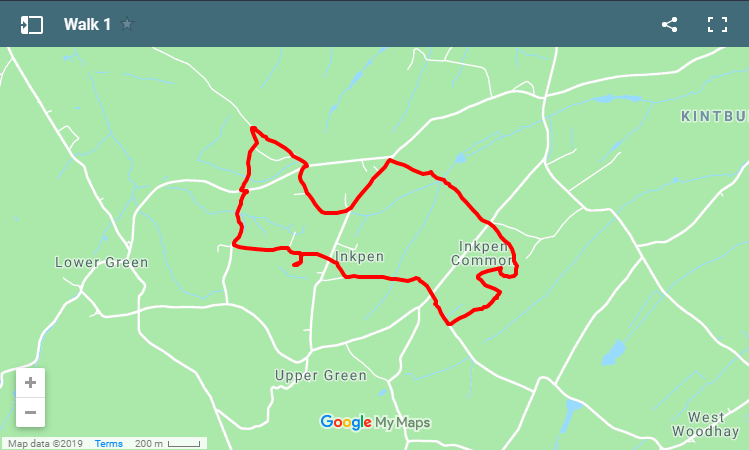This screenshot has height=450, width=749.
Task: Open the Terms link
Action: [108, 443]
